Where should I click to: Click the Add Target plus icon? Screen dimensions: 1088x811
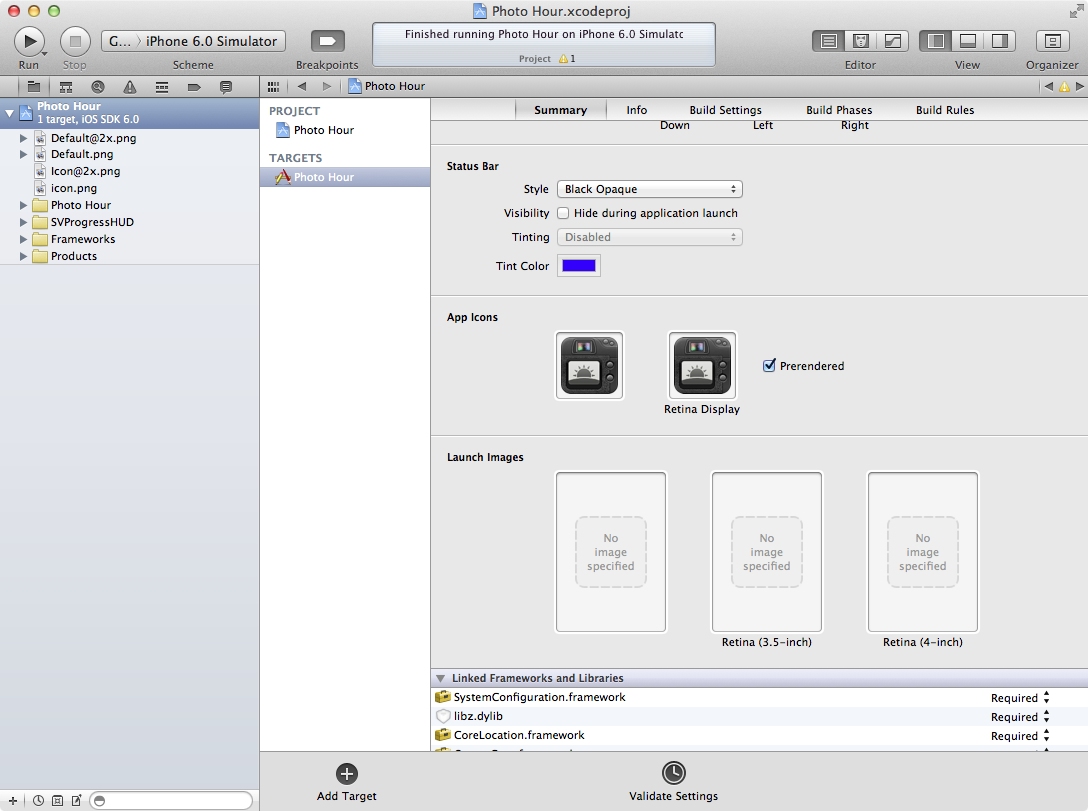[x=346, y=773]
